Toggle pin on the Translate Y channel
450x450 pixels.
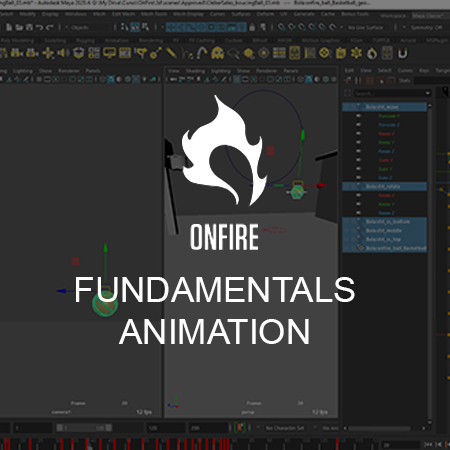358,116
